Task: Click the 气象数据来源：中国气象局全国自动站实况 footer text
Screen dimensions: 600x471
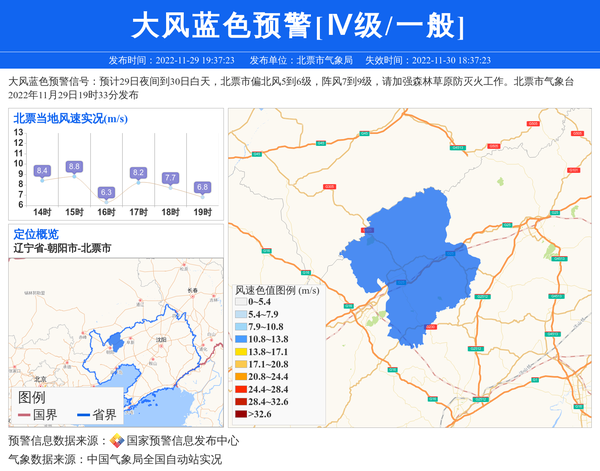Action: (115, 459)
